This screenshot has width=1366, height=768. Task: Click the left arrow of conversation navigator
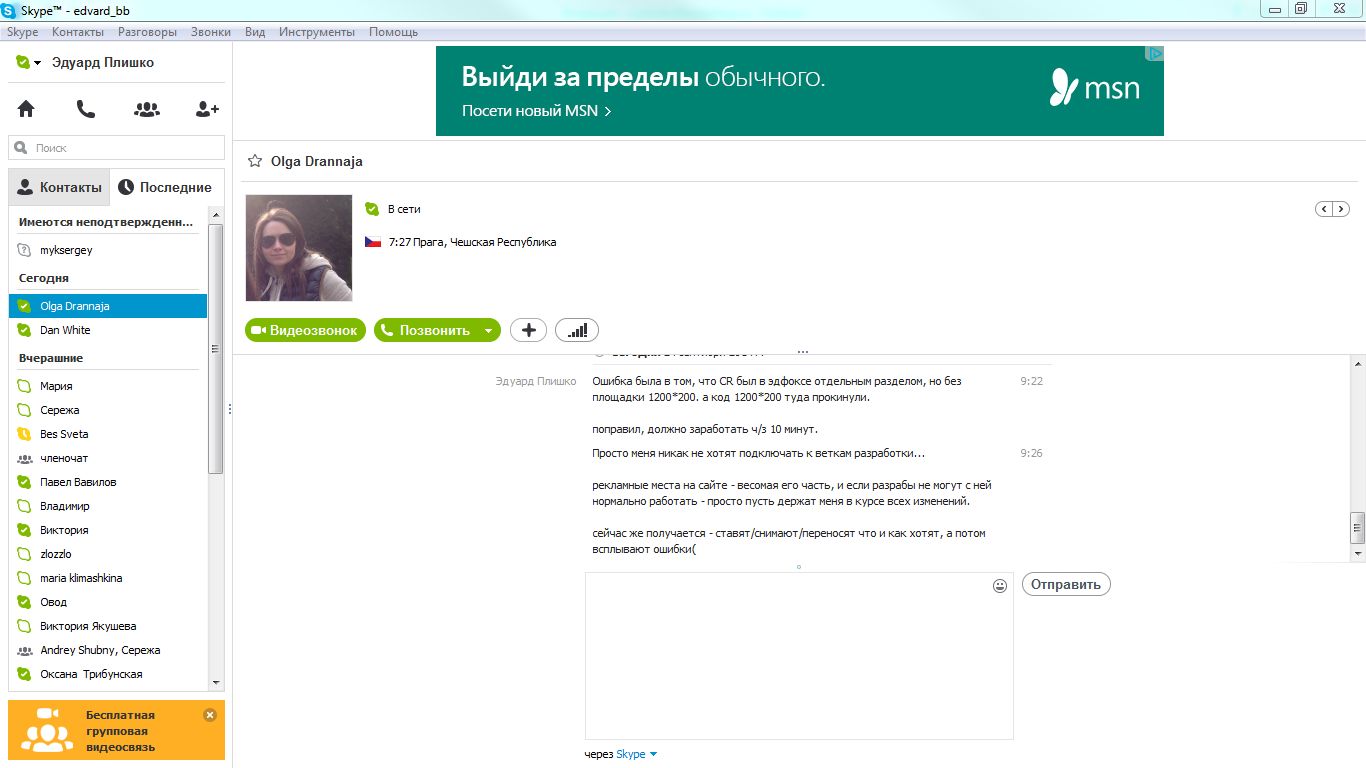pyautogui.click(x=1324, y=209)
